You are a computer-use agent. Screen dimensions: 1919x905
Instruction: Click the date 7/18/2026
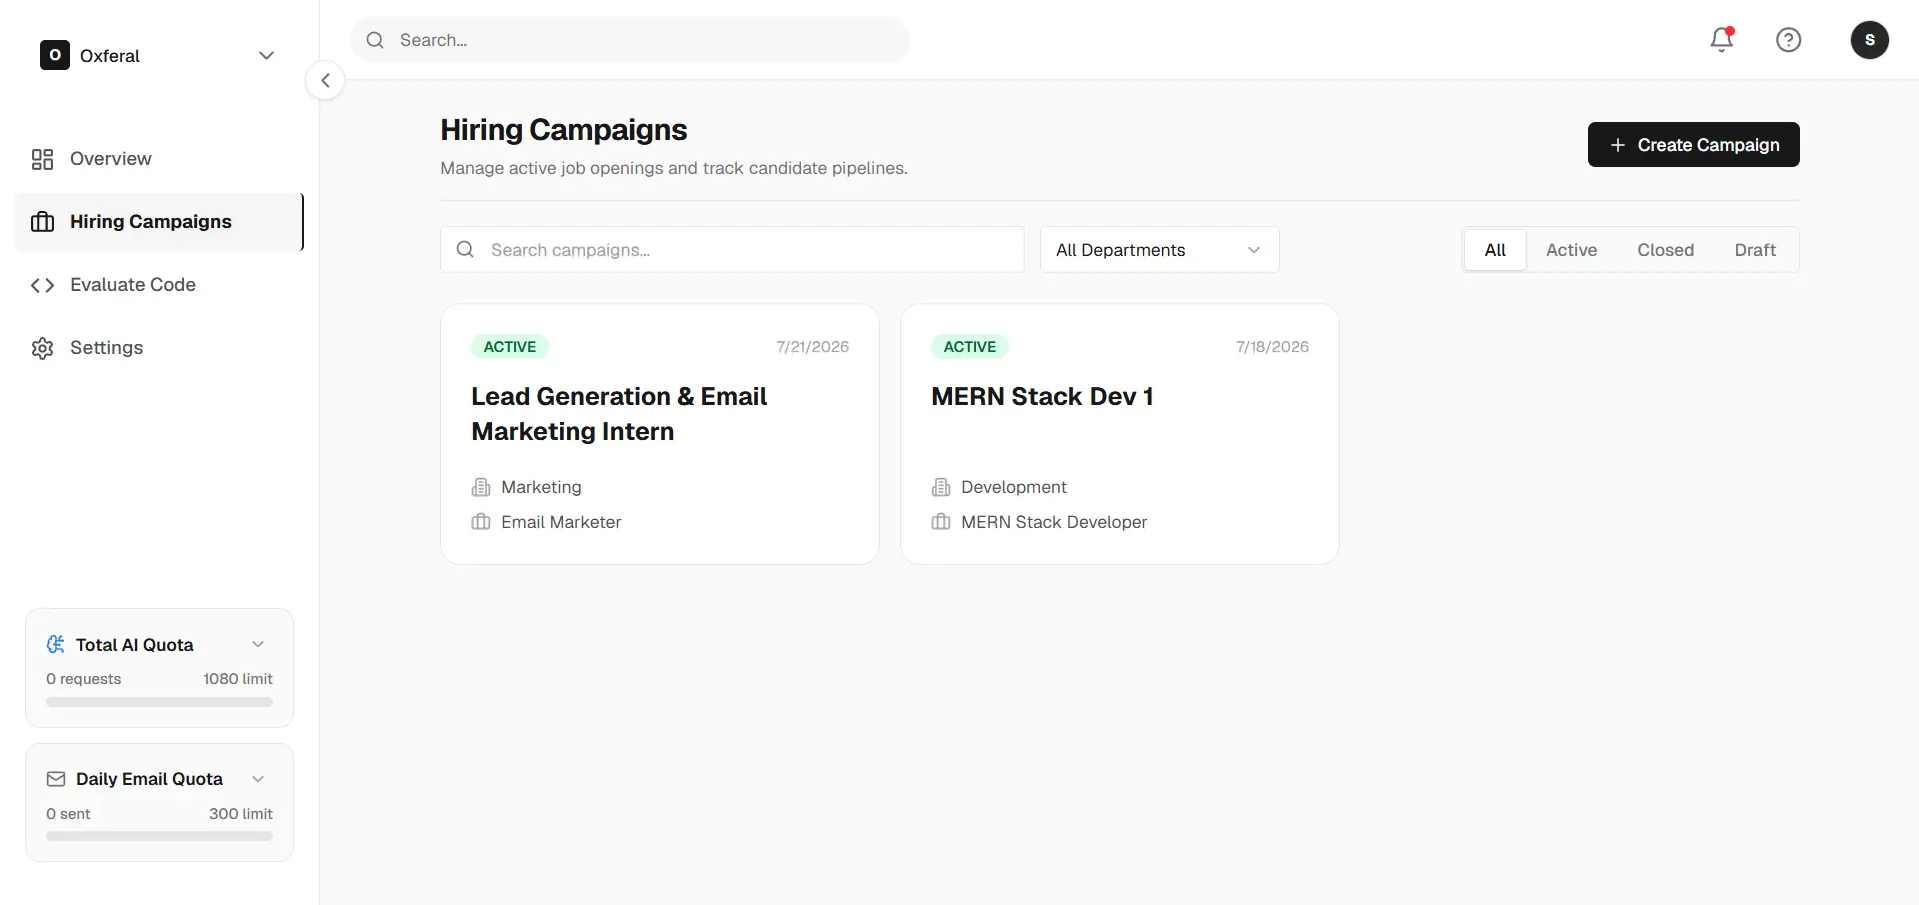(x=1272, y=347)
